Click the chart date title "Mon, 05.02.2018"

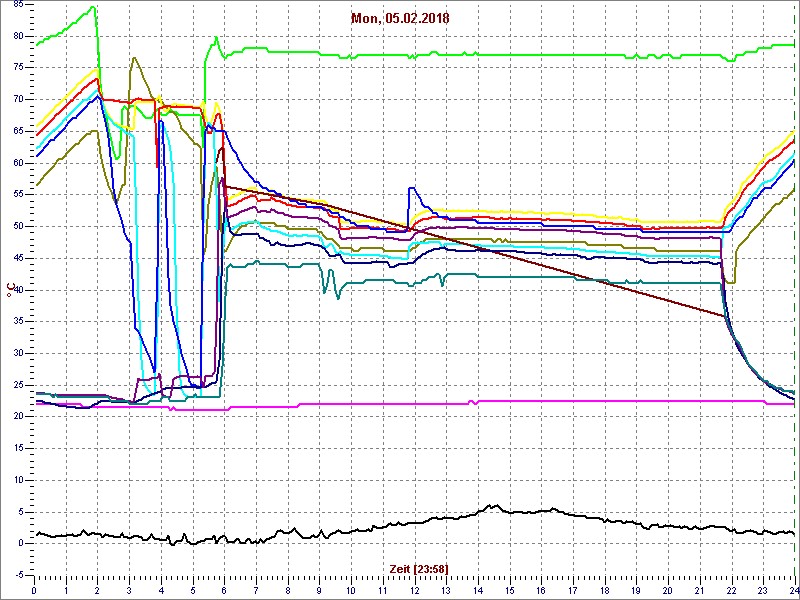(x=399, y=19)
